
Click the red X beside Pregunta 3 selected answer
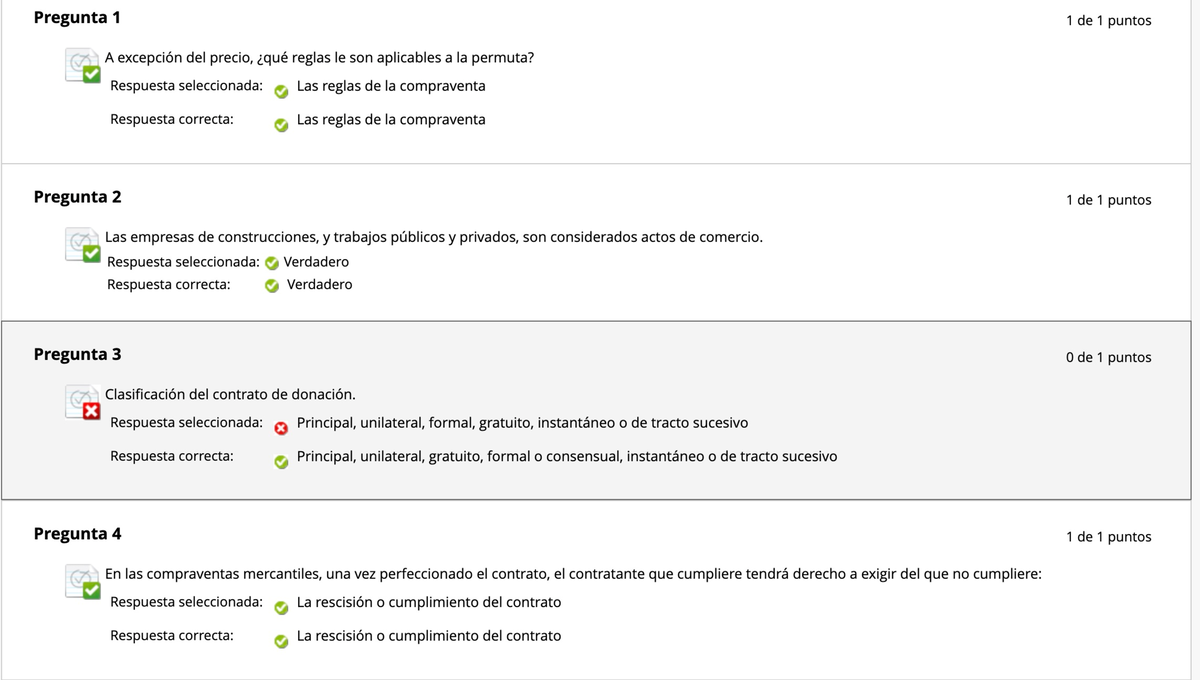coord(282,428)
